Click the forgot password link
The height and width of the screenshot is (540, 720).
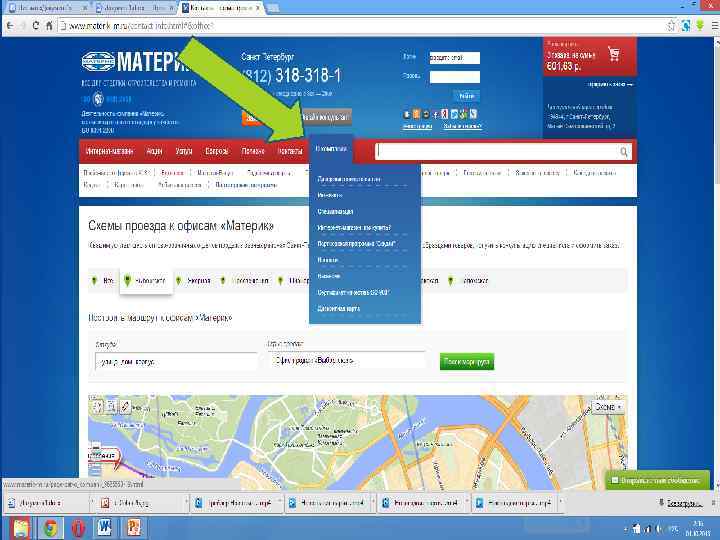[x=462, y=126]
